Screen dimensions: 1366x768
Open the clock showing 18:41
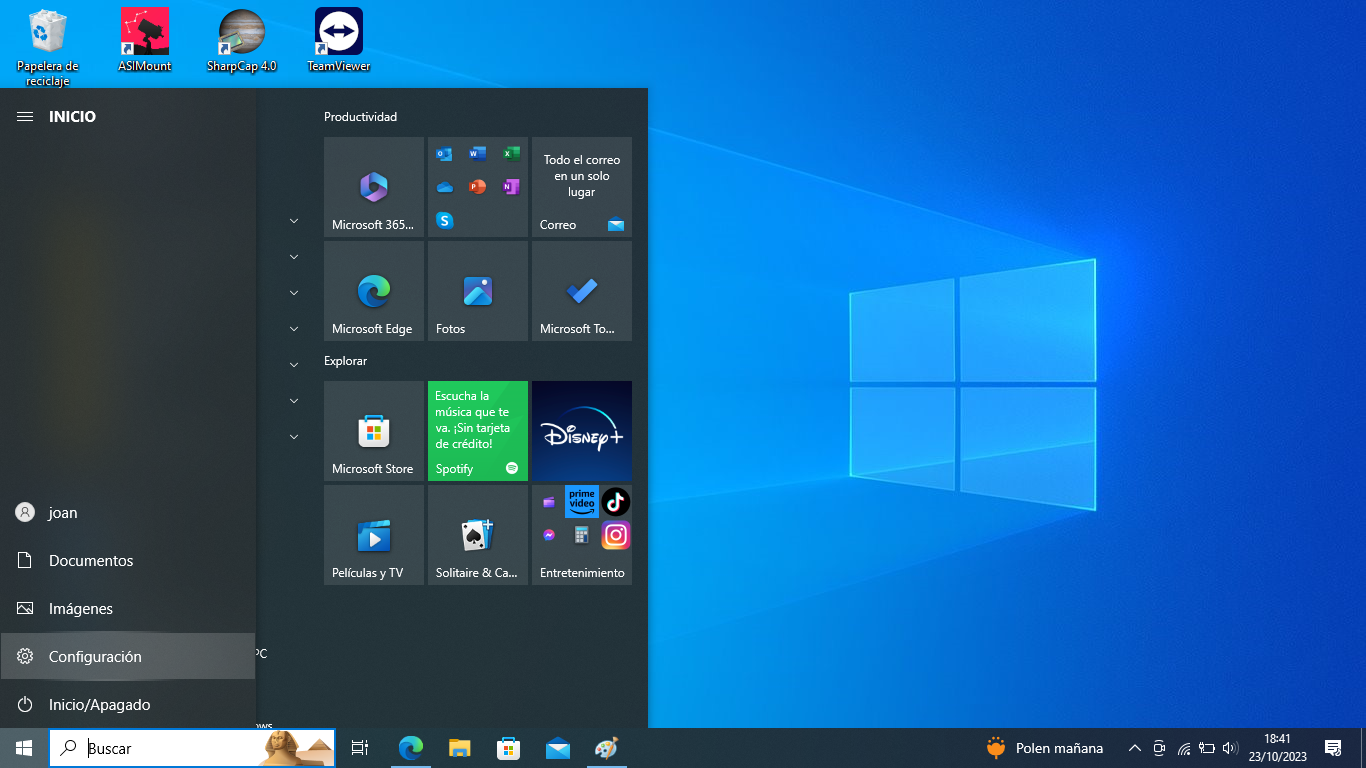pos(1277,748)
